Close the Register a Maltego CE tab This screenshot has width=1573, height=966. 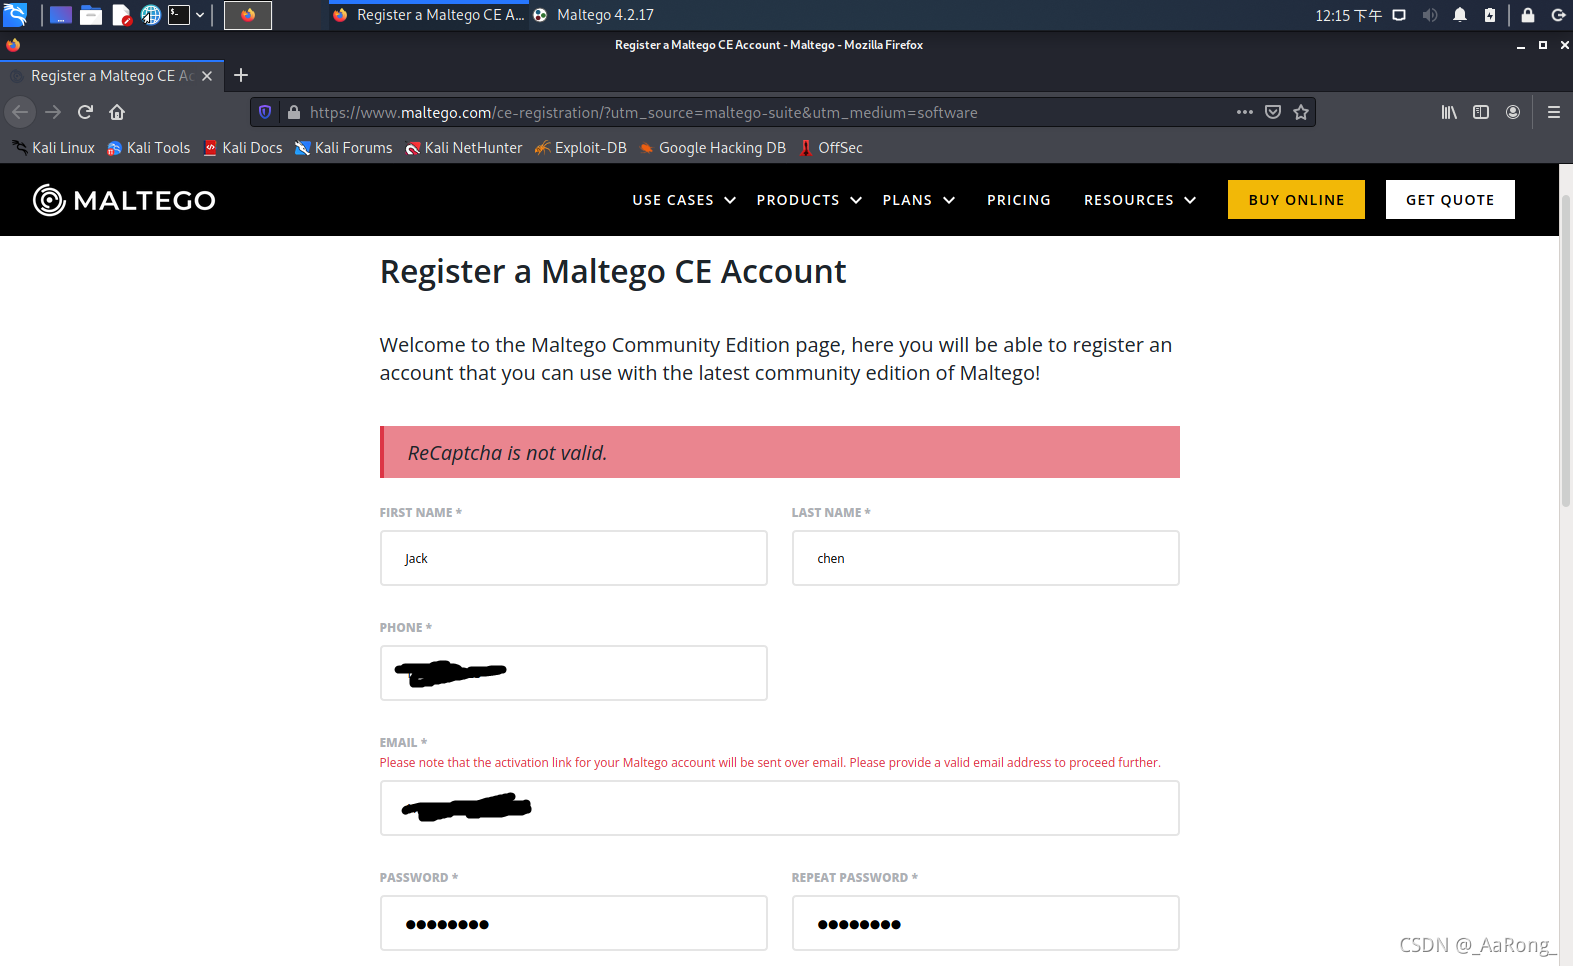click(207, 76)
